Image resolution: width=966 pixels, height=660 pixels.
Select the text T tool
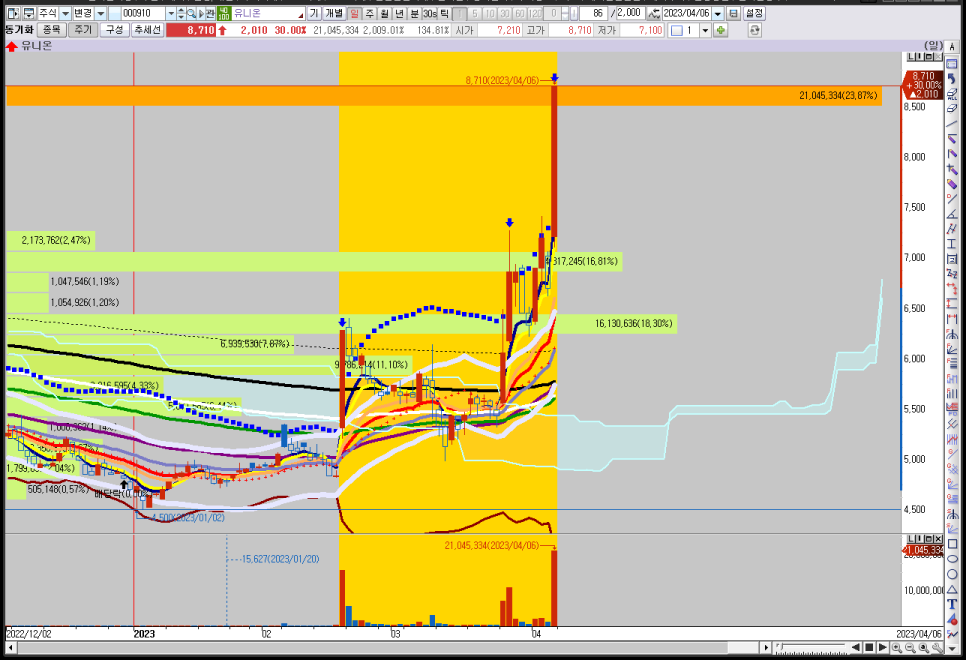point(952,605)
